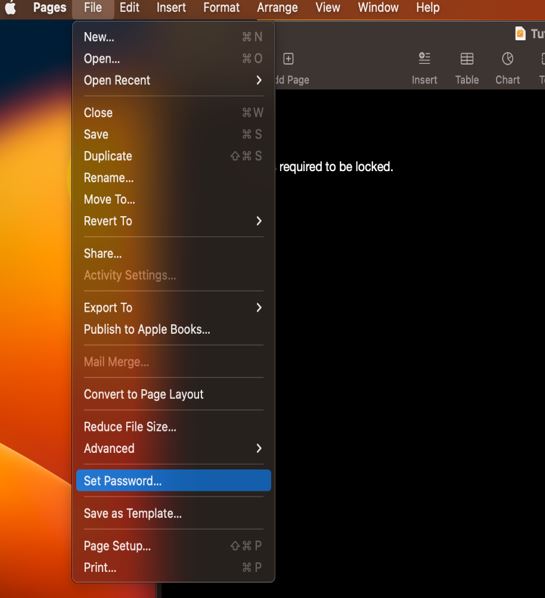The image size is (545, 598).
Task: Choose Set Password… from File menu
Action: [174, 481]
